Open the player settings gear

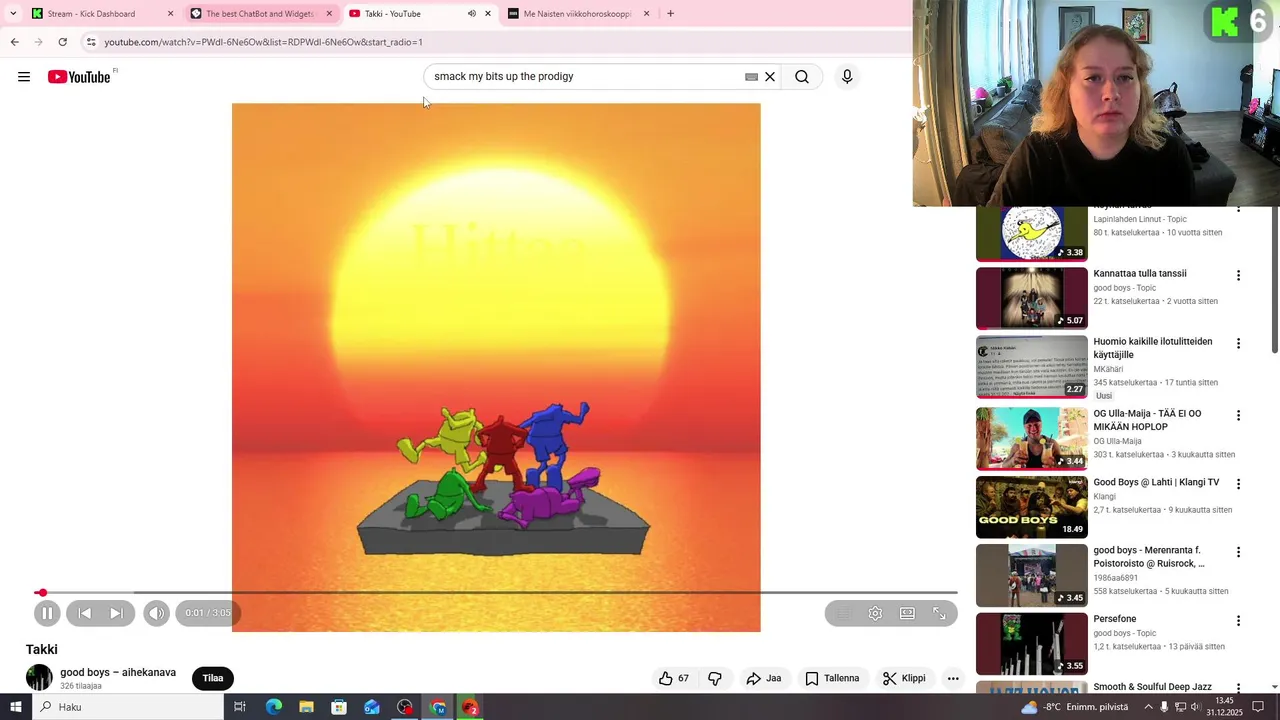tap(875, 613)
